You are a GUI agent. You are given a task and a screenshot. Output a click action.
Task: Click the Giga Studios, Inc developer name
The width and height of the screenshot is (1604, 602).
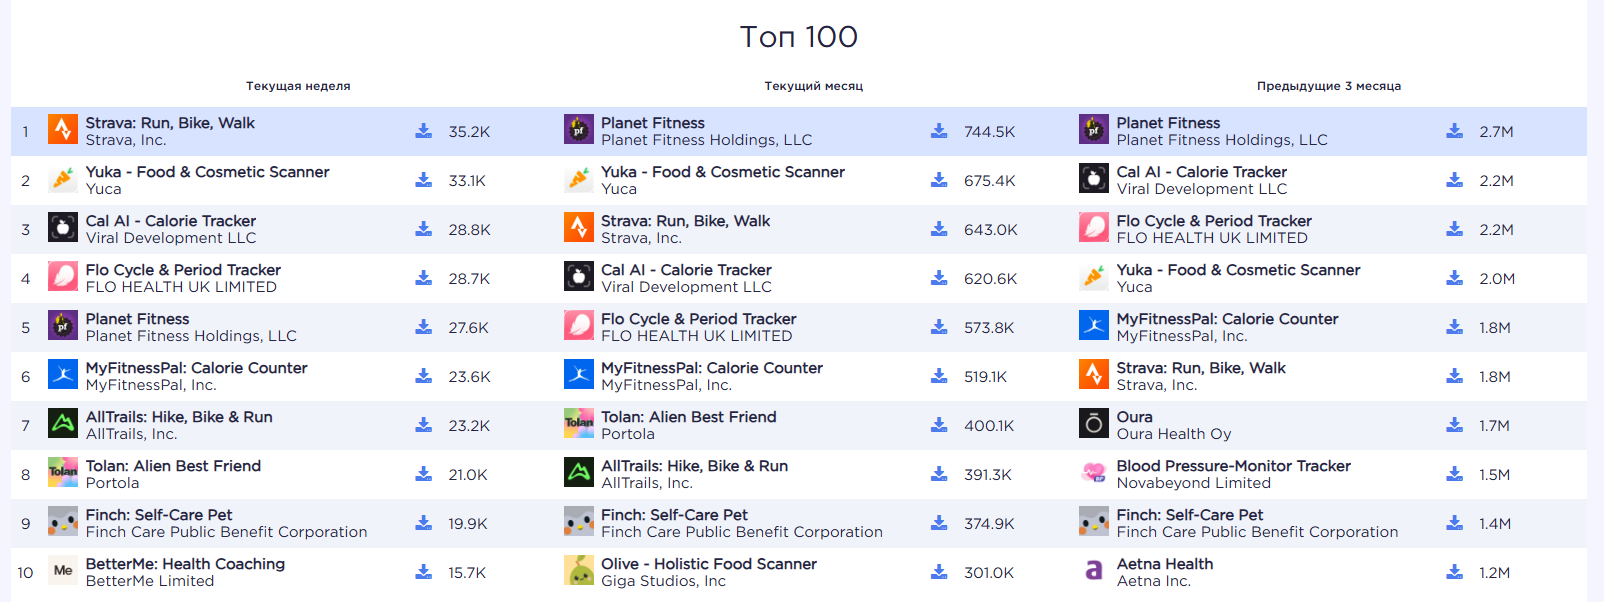coord(663,581)
